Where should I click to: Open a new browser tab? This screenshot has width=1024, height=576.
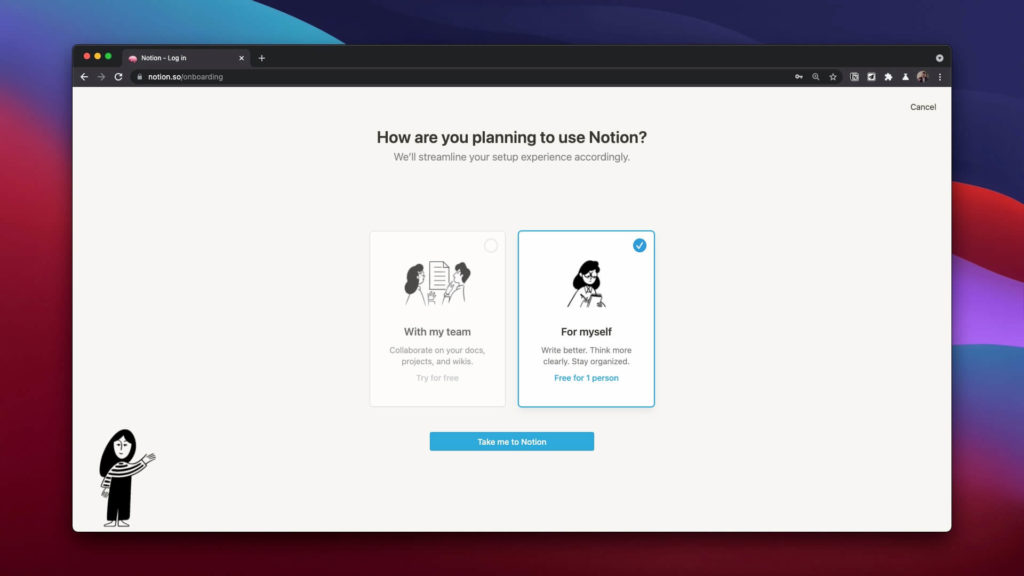tap(261, 58)
